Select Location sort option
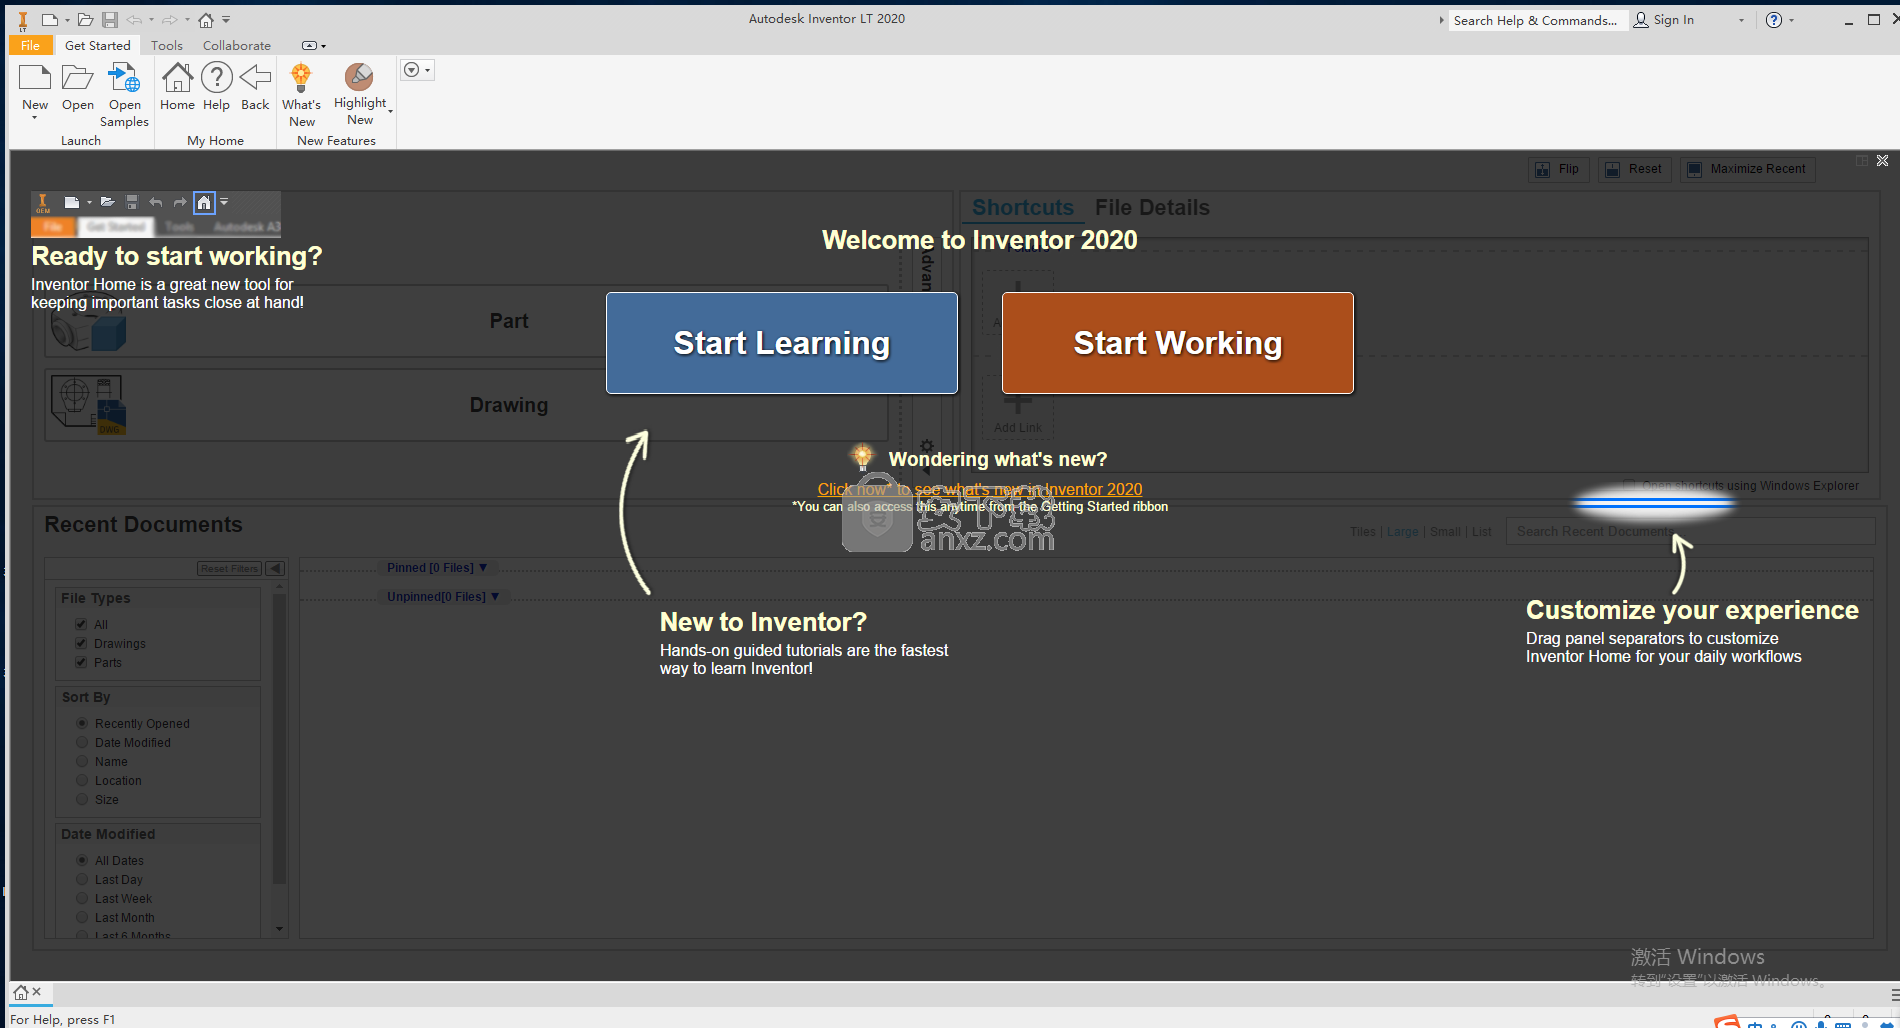This screenshot has width=1900, height=1028. tap(82, 780)
